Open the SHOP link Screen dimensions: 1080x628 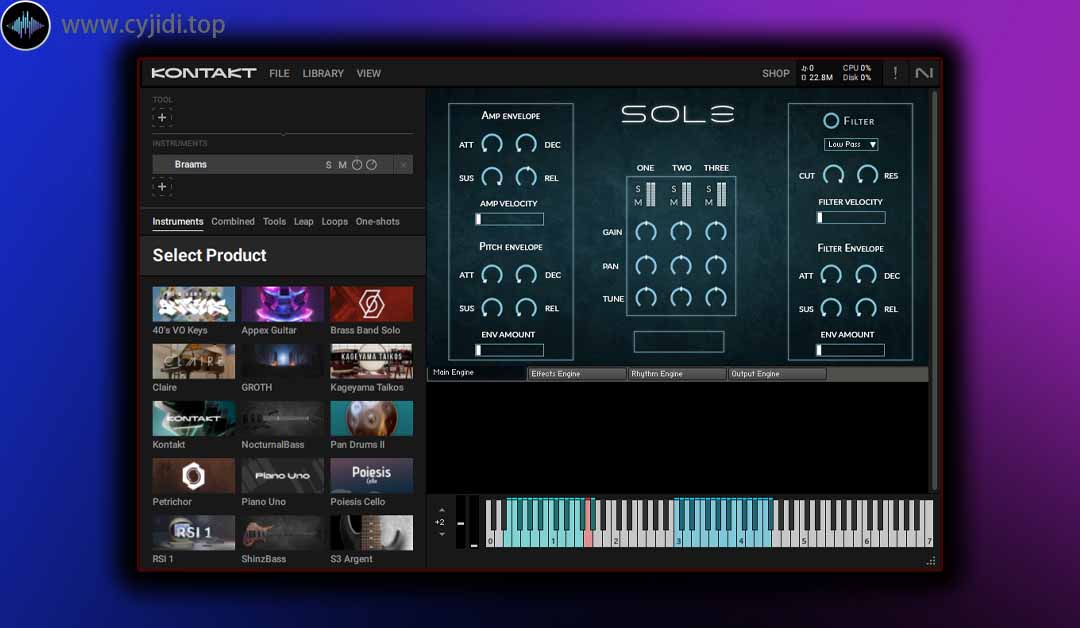point(776,74)
